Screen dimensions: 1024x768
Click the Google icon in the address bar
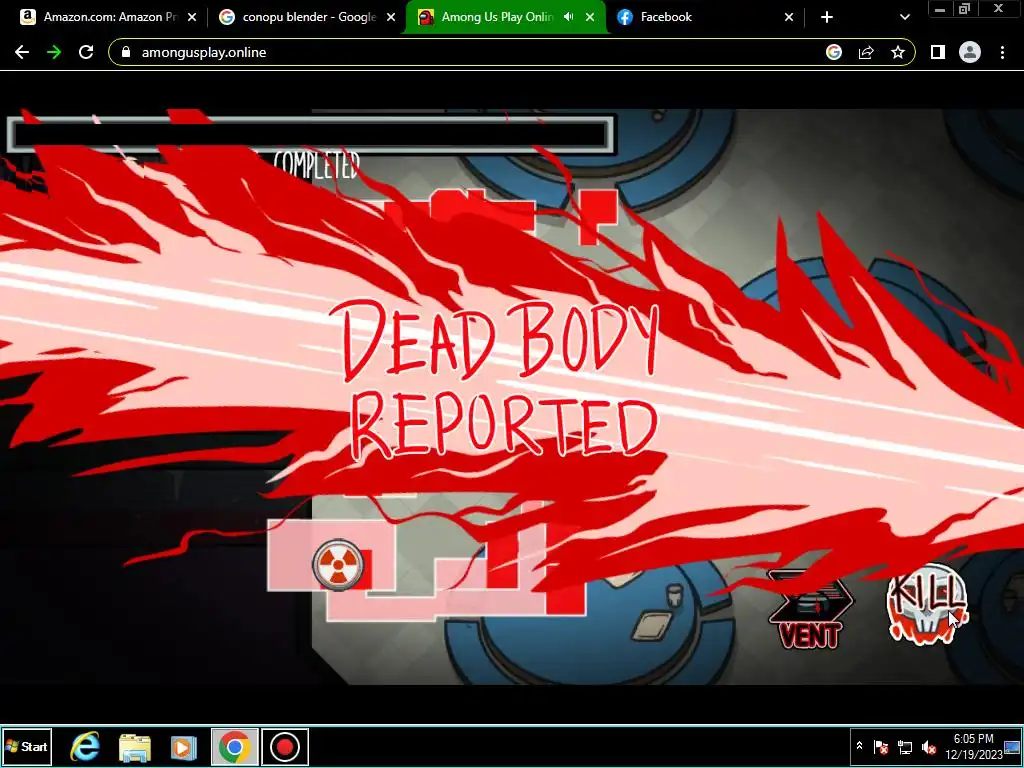tap(834, 52)
